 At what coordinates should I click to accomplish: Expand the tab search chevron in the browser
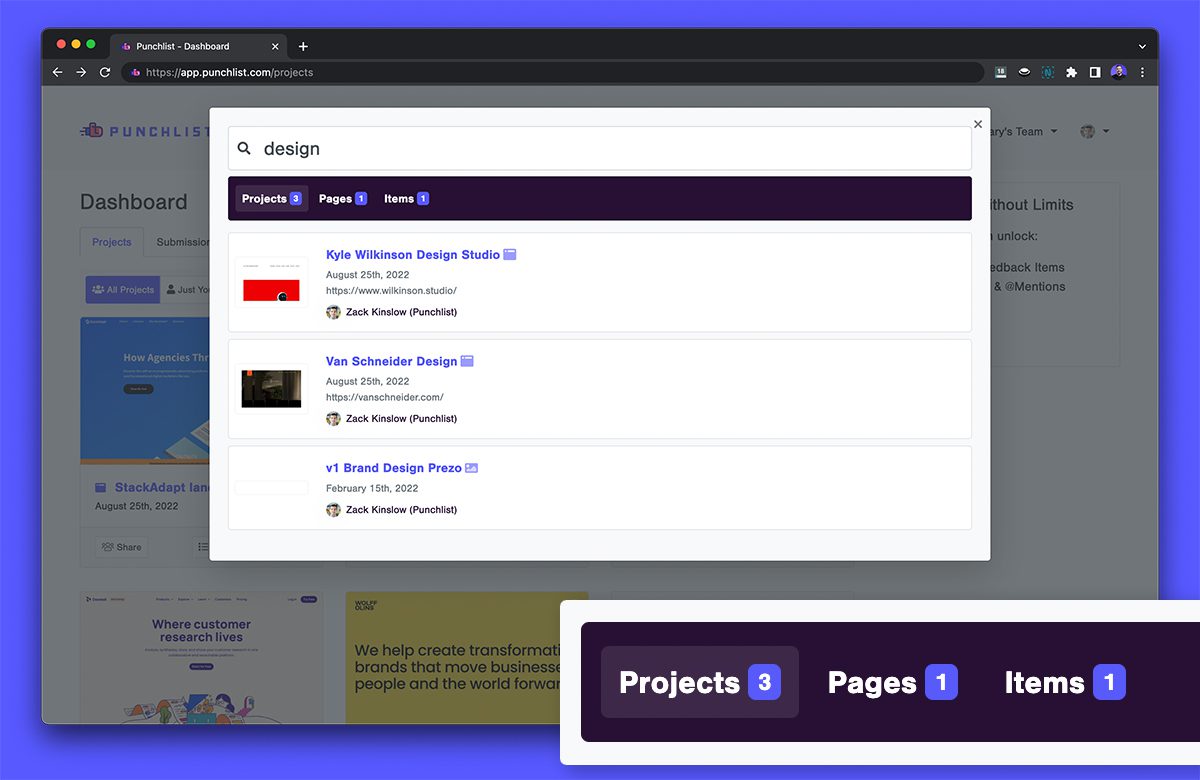click(x=1142, y=46)
